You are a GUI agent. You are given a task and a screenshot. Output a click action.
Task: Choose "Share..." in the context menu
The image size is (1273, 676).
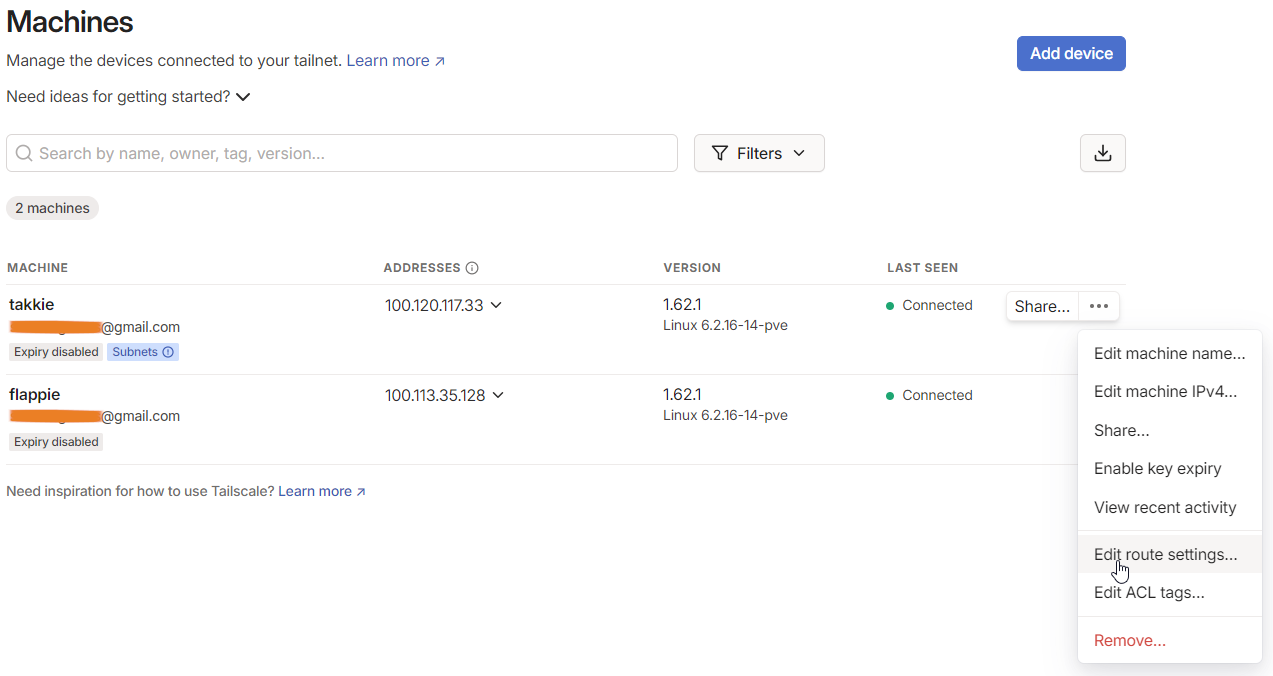point(1170,430)
